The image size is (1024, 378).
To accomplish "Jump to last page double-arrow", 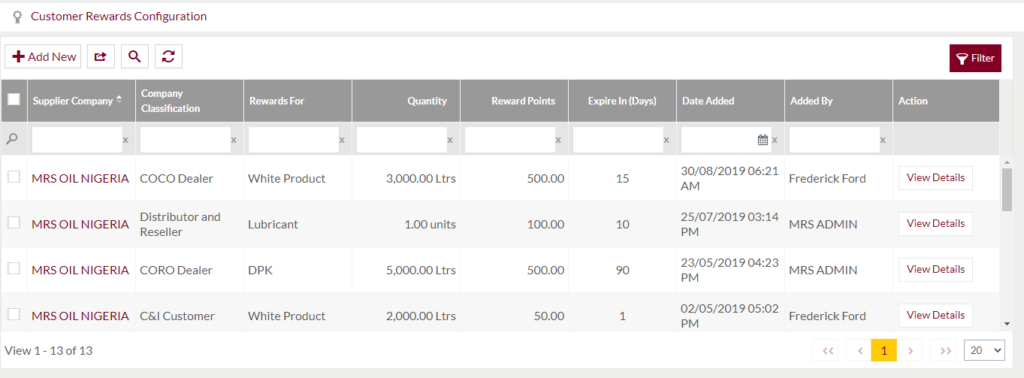I will coord(944,351).
